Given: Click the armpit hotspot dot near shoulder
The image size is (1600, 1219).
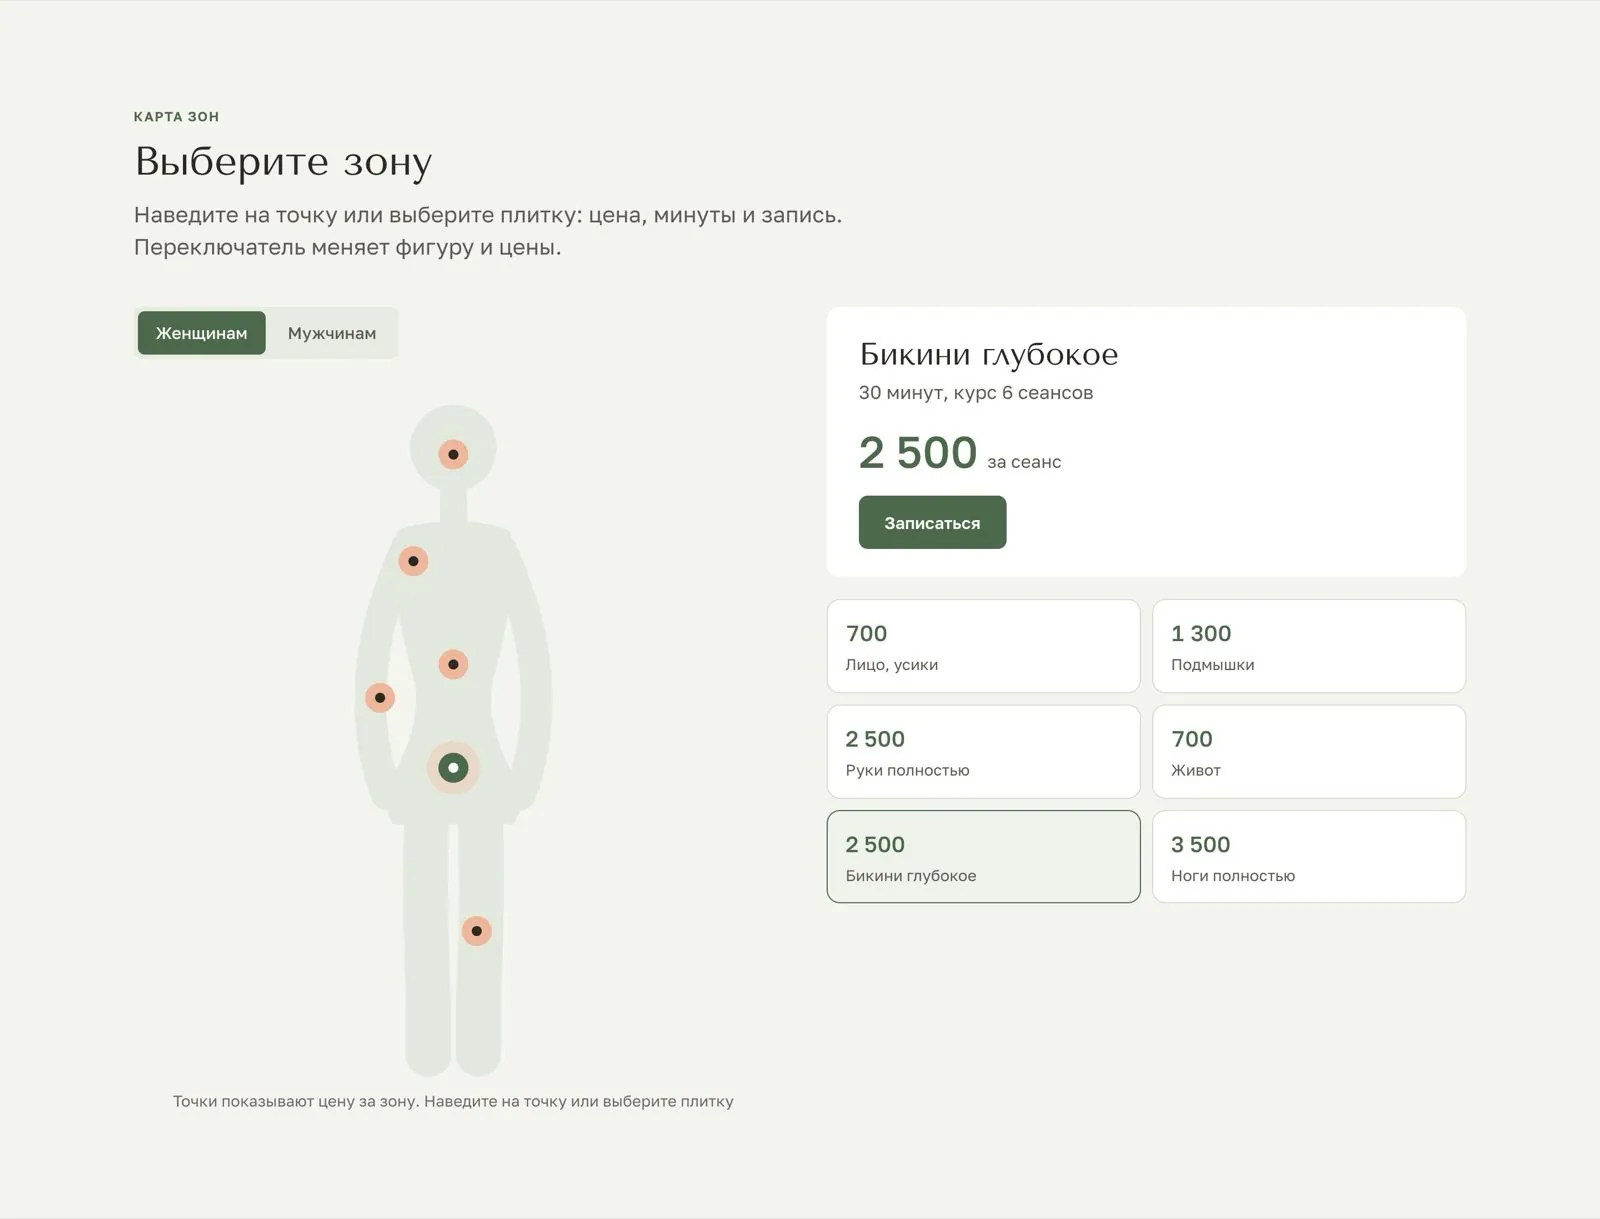Looking at the screenshot, I should 413,561.
